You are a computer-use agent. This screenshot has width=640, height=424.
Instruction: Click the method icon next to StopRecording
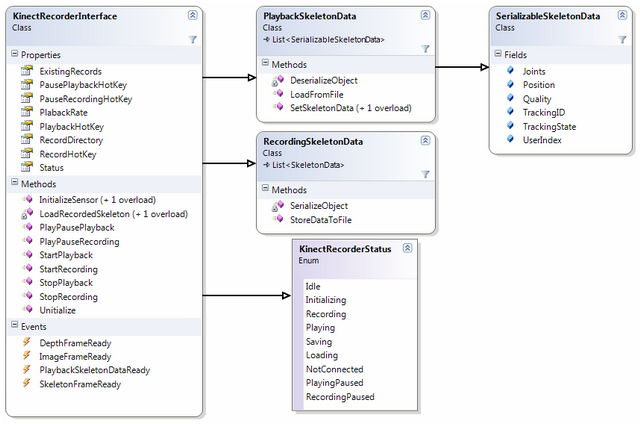(28, 296)
